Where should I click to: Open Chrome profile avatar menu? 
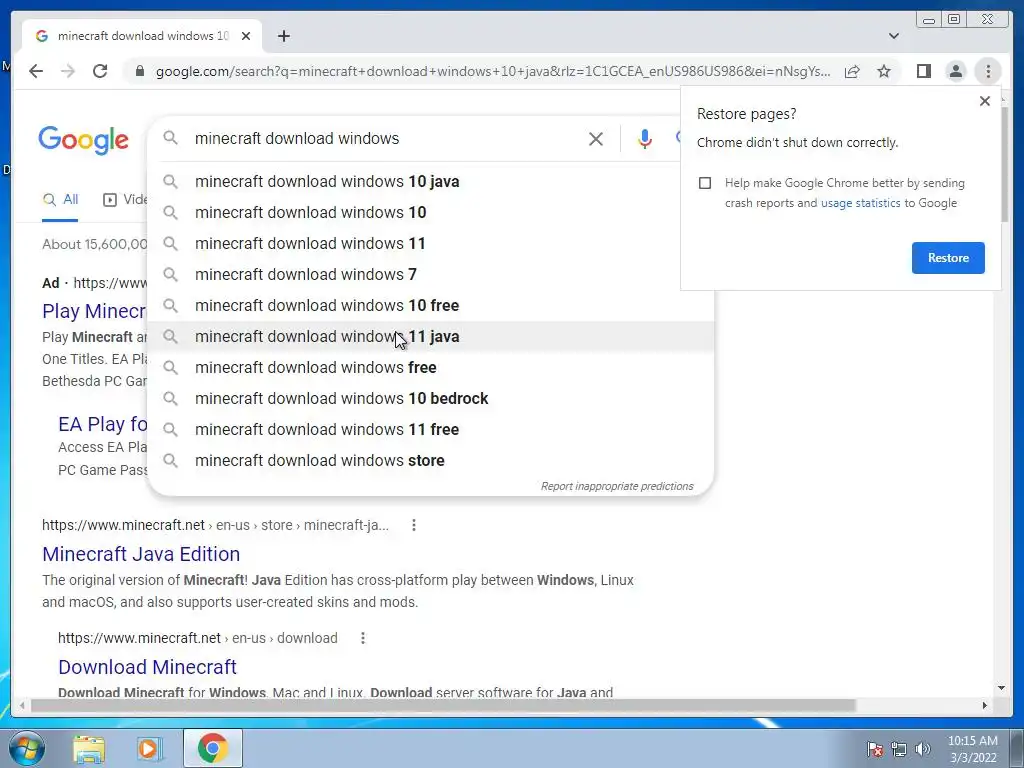(955, 71)
